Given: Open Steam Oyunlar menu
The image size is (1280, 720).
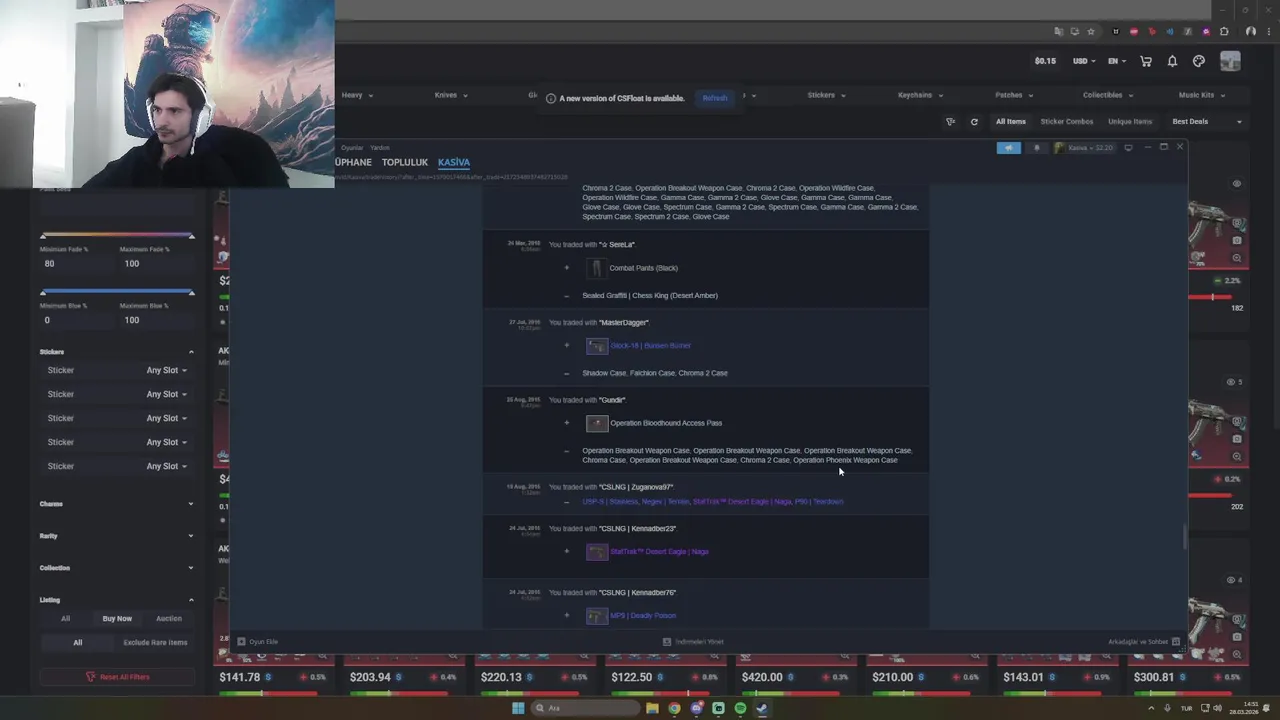Looking at the screenshot, I should coord(352,148).
